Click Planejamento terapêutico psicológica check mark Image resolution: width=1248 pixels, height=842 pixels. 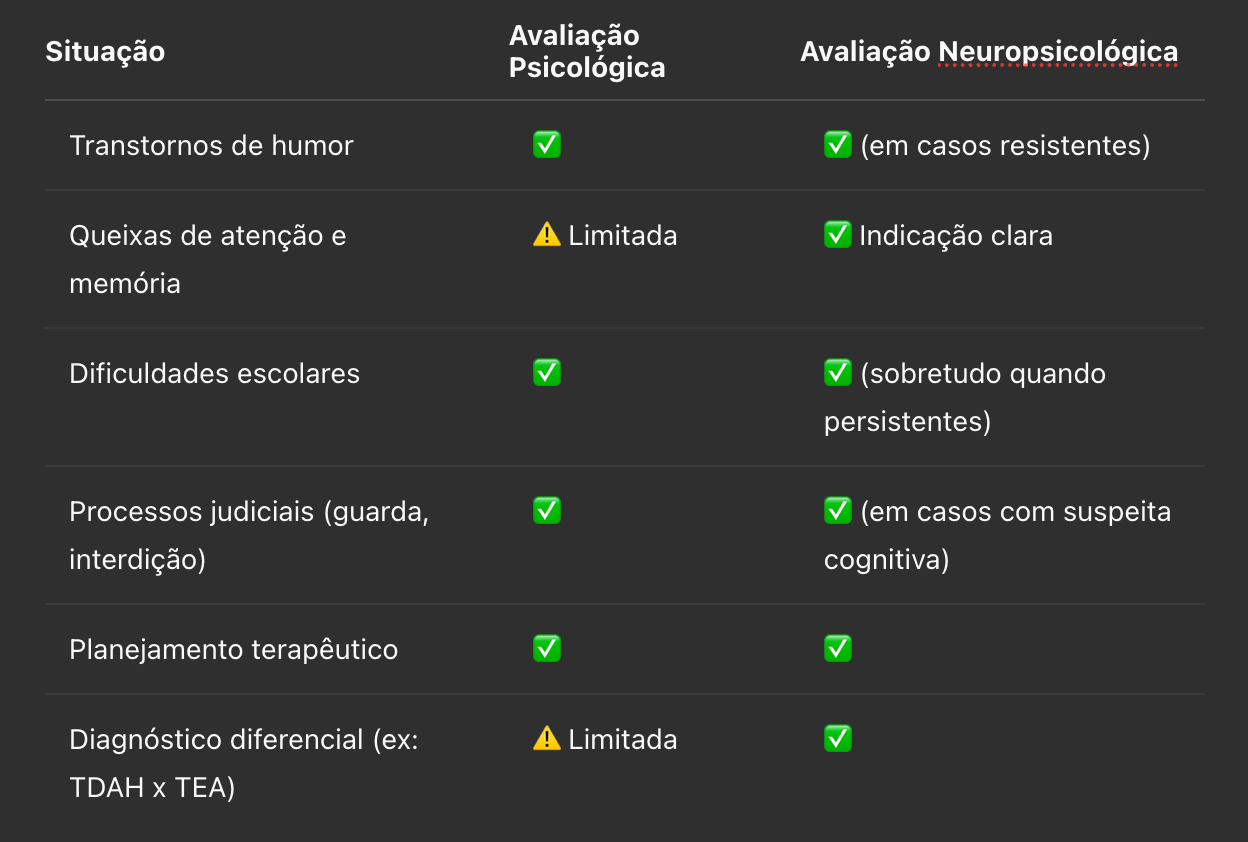(547, 649)
